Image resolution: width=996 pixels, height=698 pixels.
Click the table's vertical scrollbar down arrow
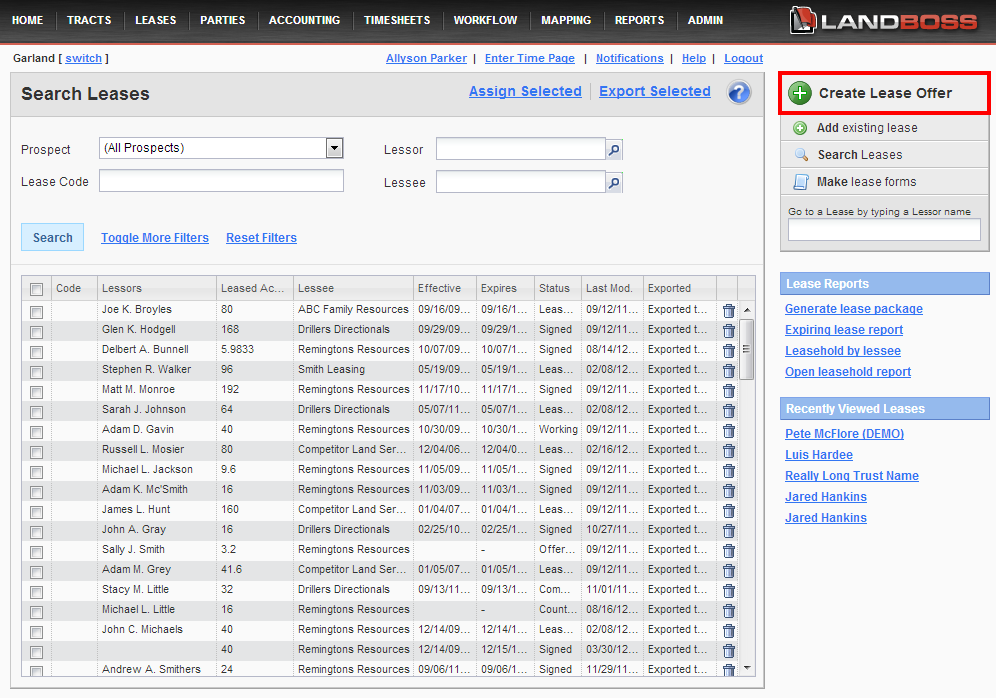click(746, 667)
